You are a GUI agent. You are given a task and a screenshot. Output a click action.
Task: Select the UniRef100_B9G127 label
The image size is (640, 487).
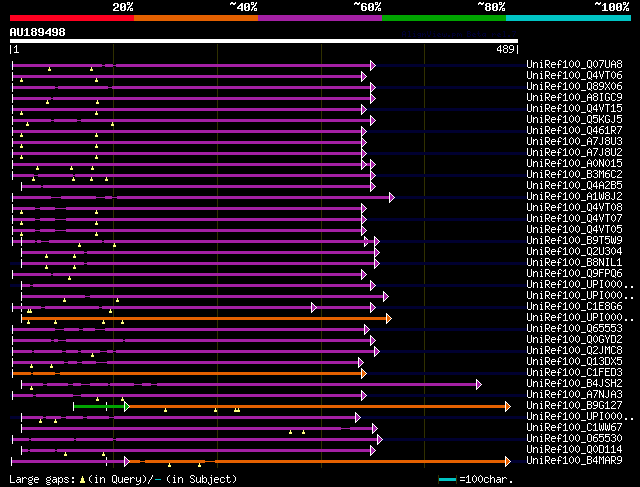coord(574,406)
